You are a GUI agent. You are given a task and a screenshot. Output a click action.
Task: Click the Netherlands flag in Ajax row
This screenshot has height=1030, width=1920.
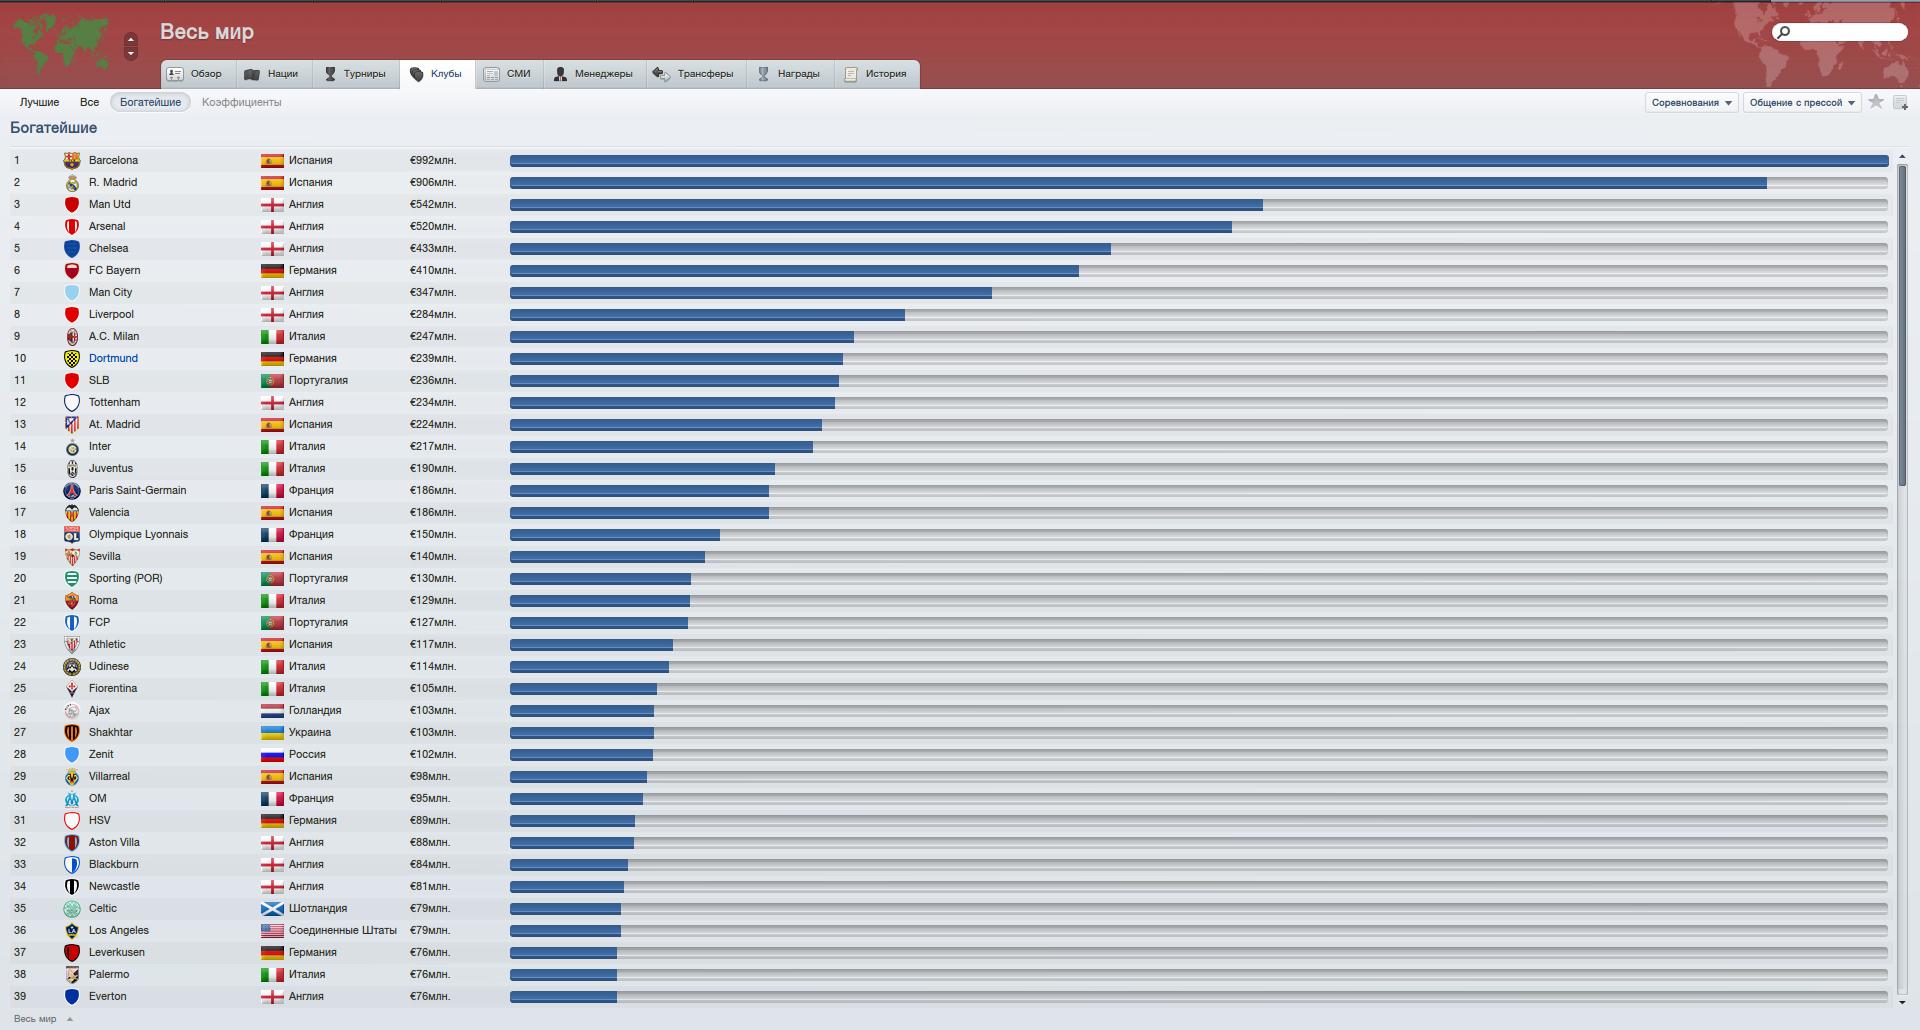272,710
